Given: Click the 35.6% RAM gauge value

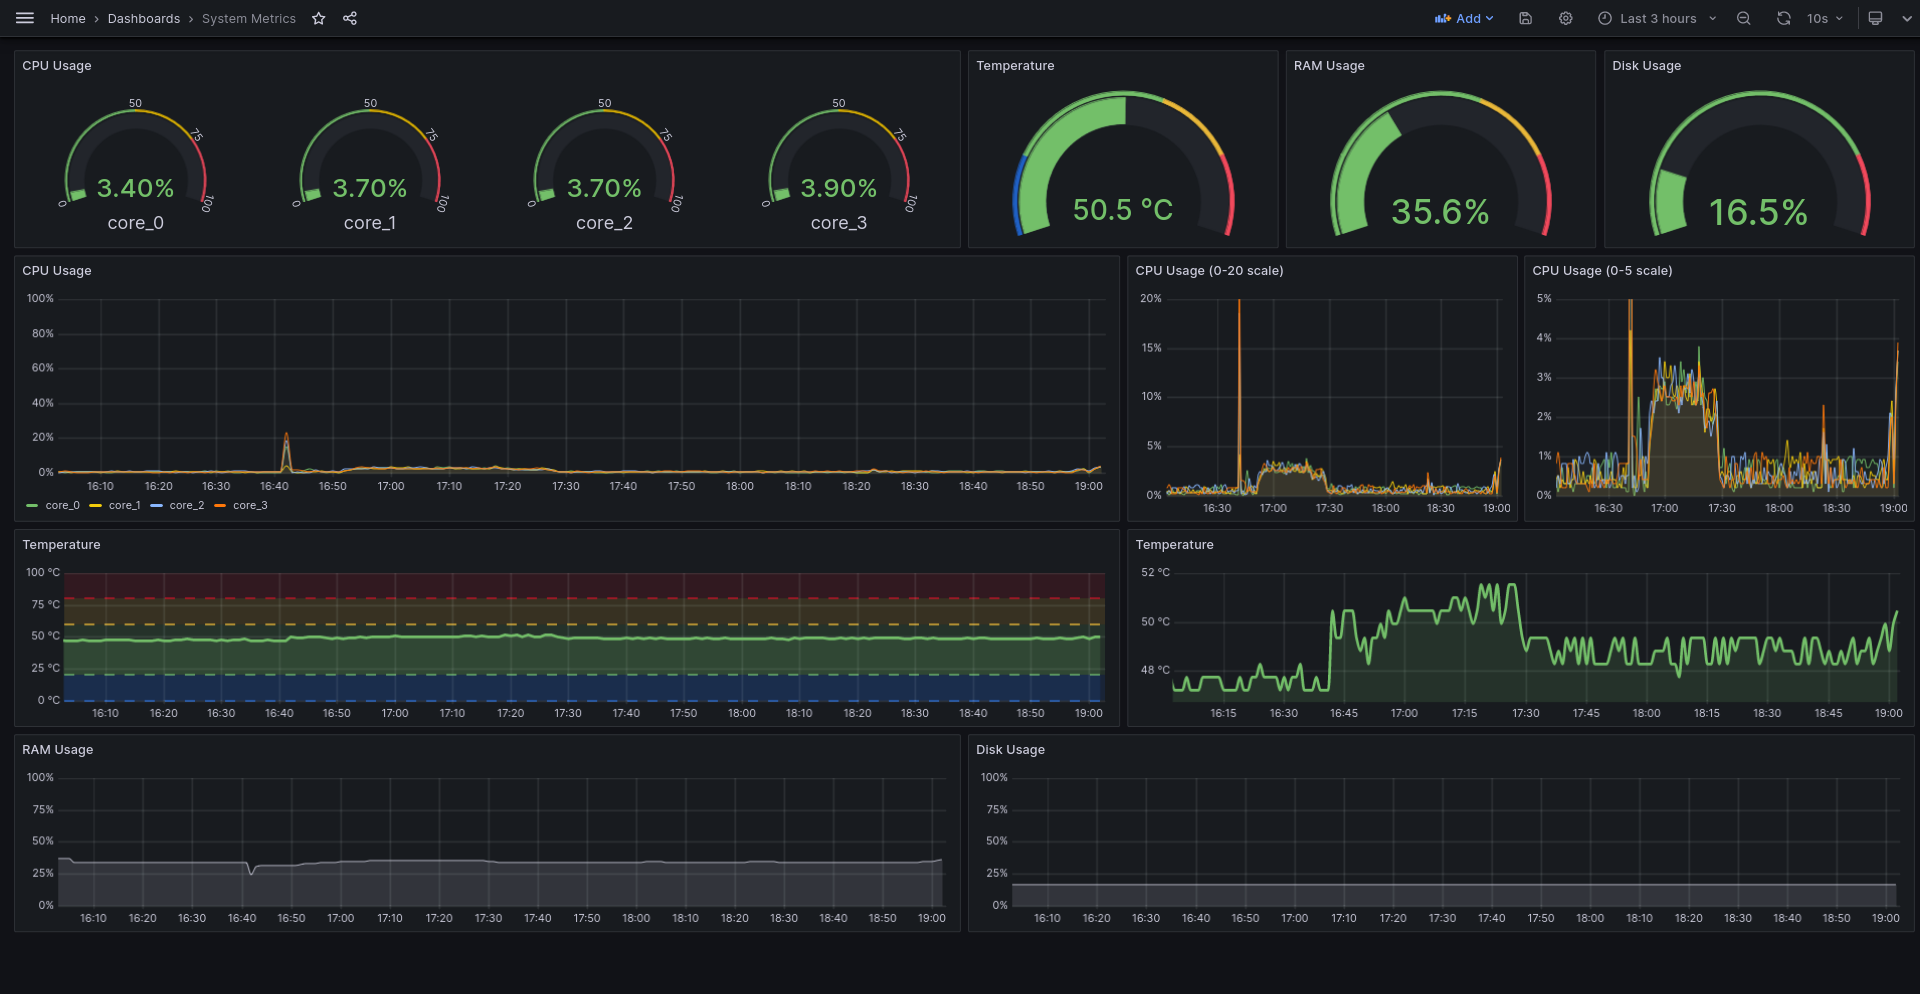Looking at the screenshot, I should 1440,211.
